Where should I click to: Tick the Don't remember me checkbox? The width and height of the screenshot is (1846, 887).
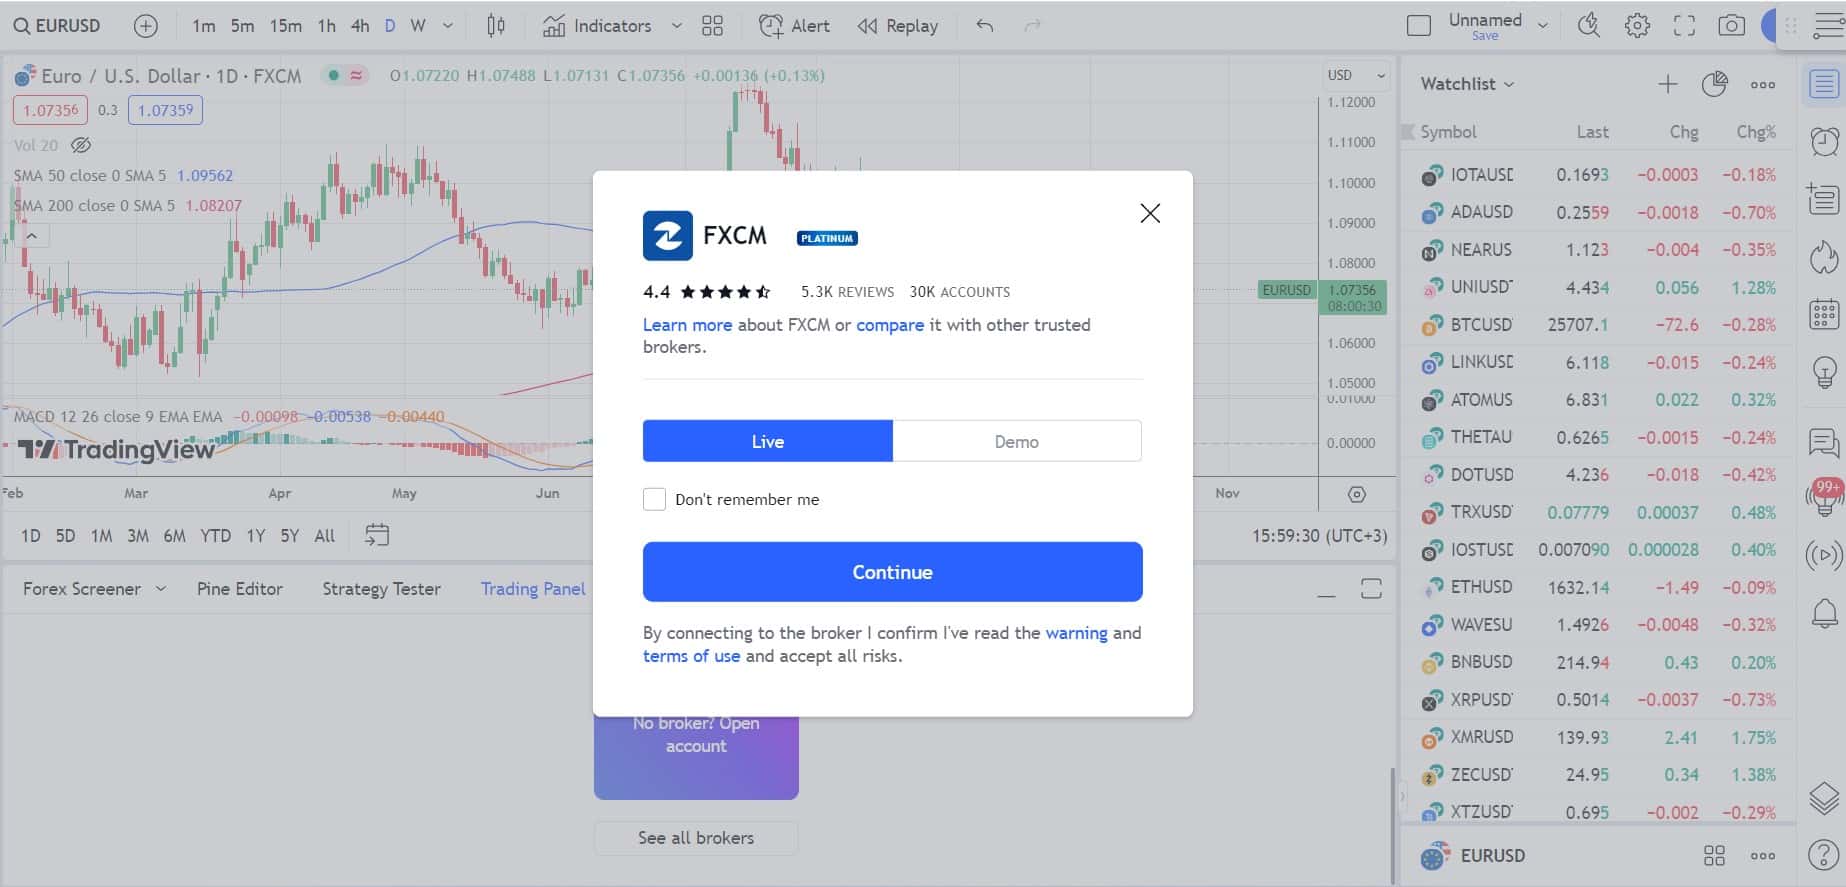pos(654,499)
